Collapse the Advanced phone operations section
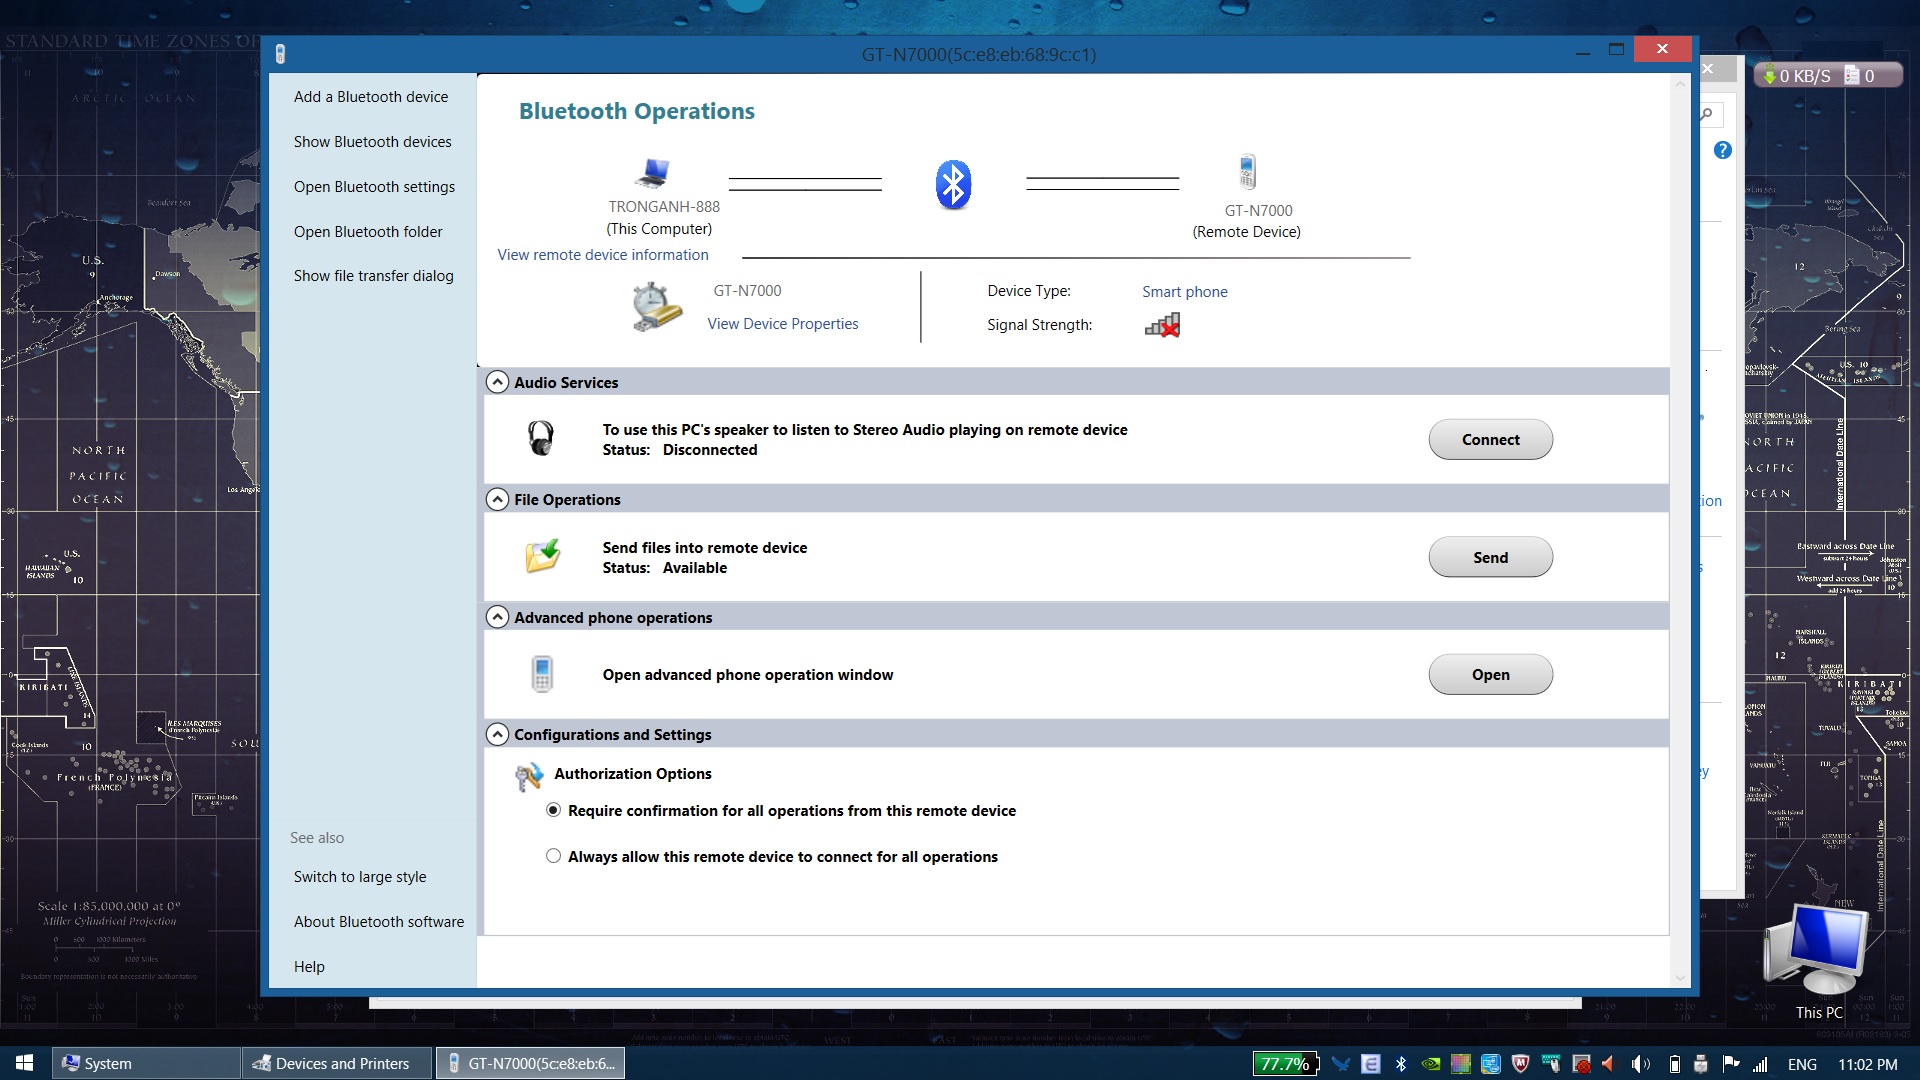The width and height of the screenshot is (1920, 1080). [497, 617]
